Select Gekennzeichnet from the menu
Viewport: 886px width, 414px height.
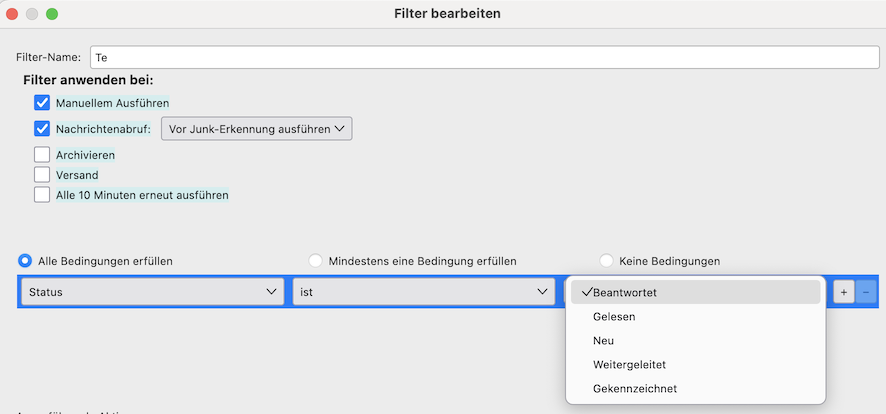tap(633, 389)
